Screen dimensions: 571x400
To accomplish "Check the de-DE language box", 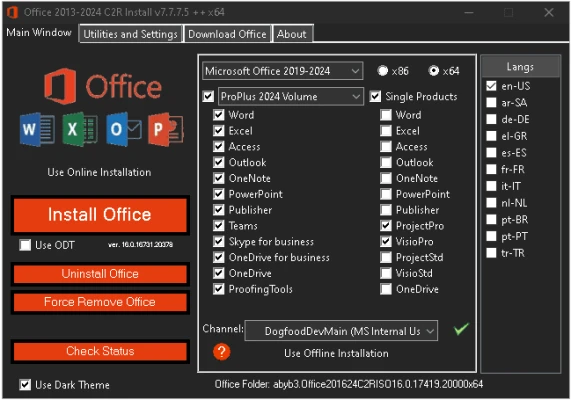I will (491, 119).
